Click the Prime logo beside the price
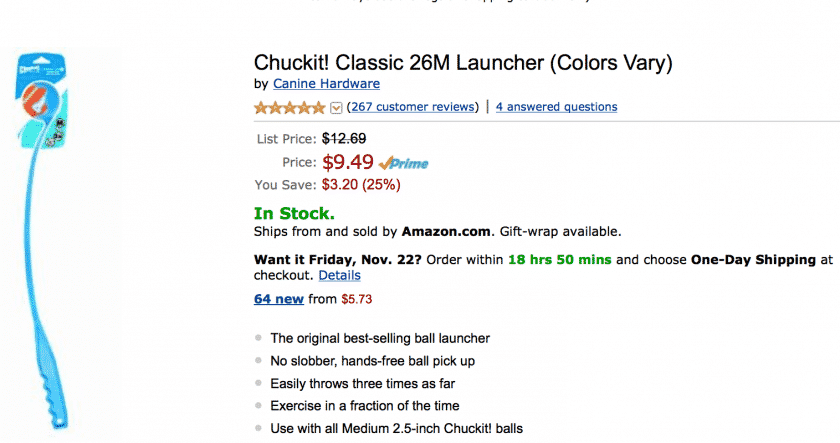This screenshot has height=443, width=840. tap(403, 163)
